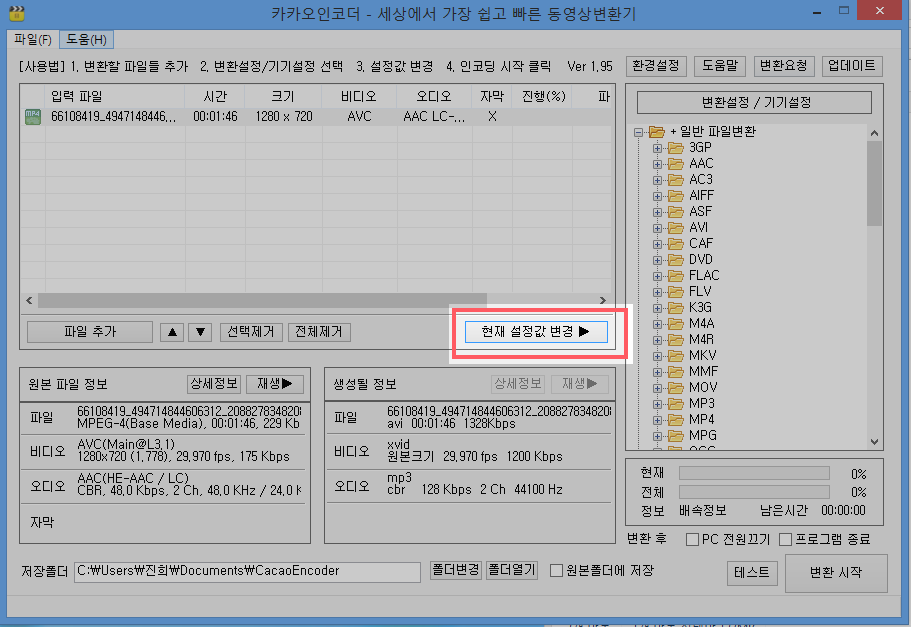Click 현재 설정값 변경 button
The image size is (911, 627).
pyautogui.click(x=536, y=332)
